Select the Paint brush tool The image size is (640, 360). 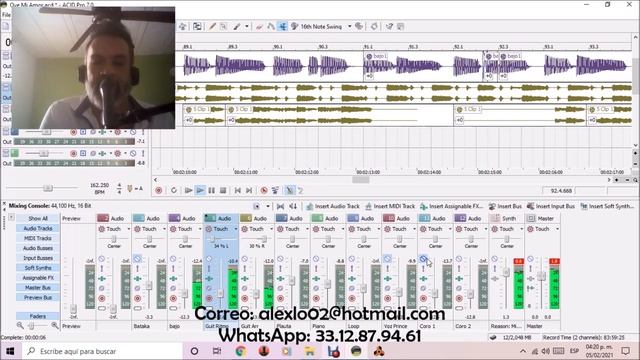pyautogui.click(x=237, y=27)
